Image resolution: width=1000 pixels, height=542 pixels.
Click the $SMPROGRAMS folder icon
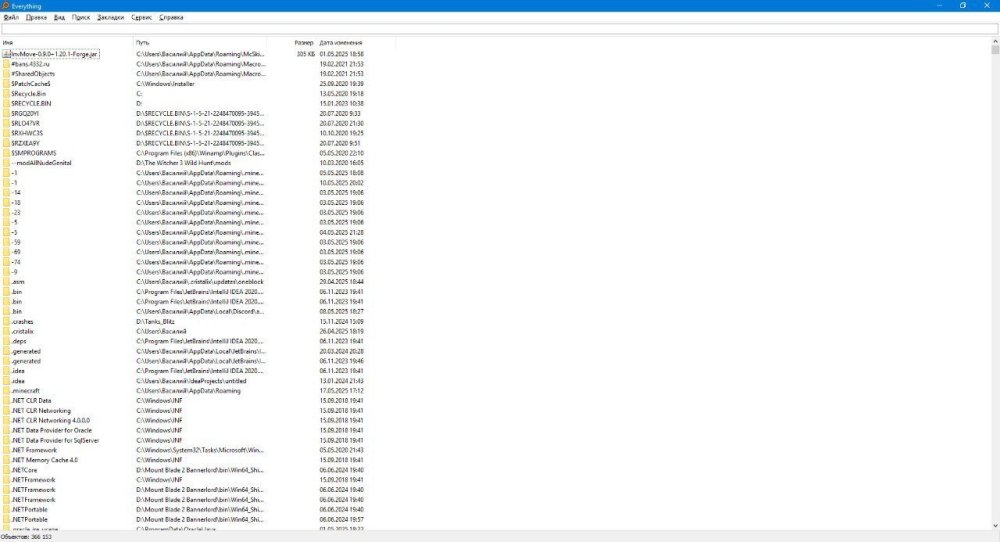(6, 153)
